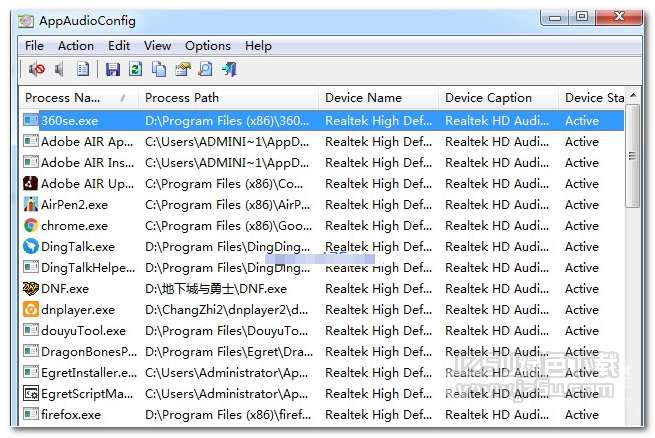Open the properties document toolbar icon
This screenshot has height=438, width=655.
83,69
